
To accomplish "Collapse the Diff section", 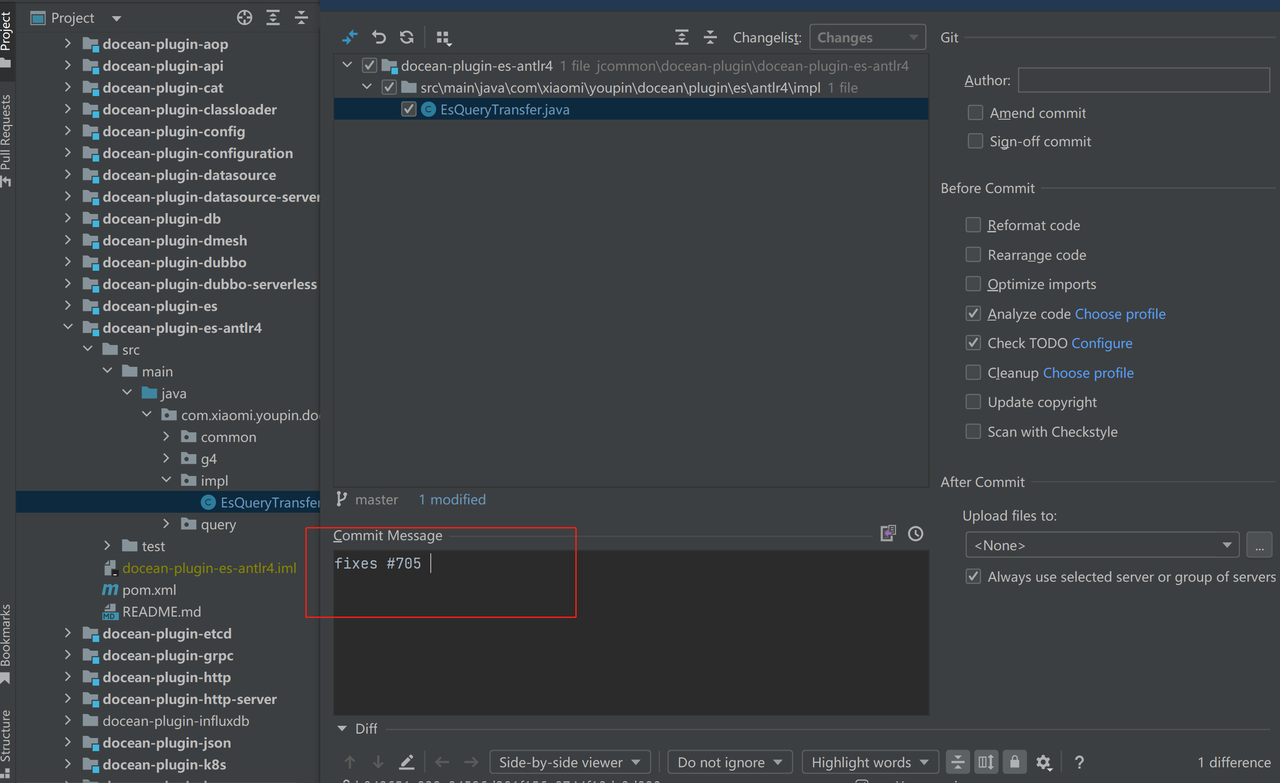I will pos(342,729).
